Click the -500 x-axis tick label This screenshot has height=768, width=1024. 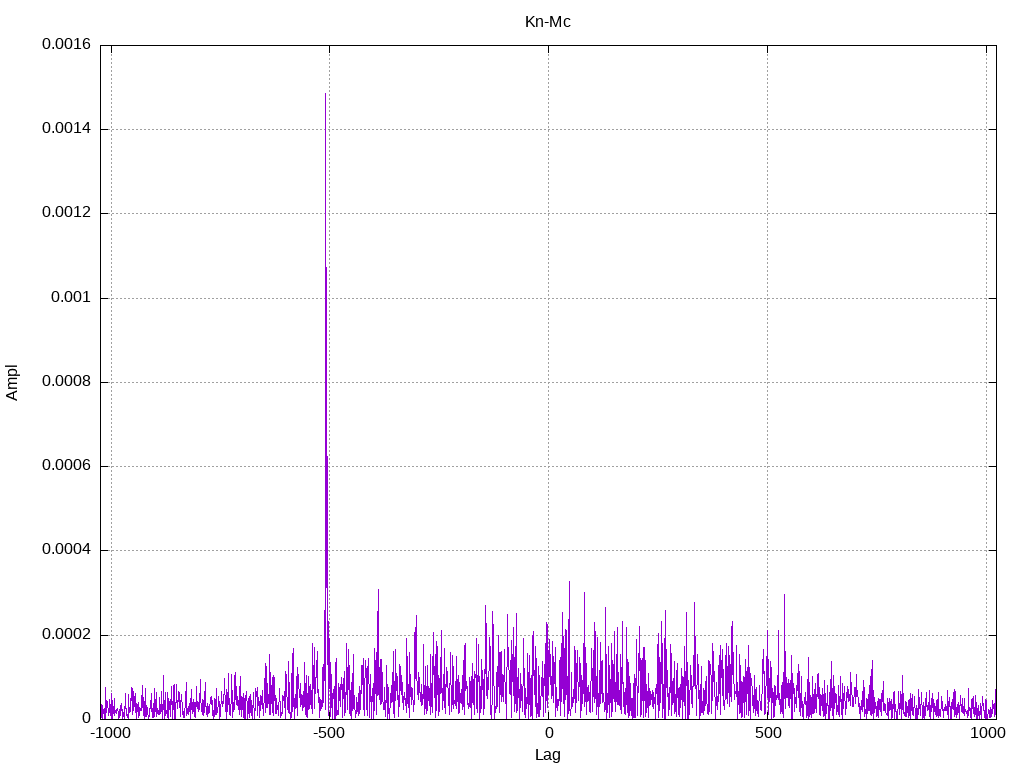(329, 733)
